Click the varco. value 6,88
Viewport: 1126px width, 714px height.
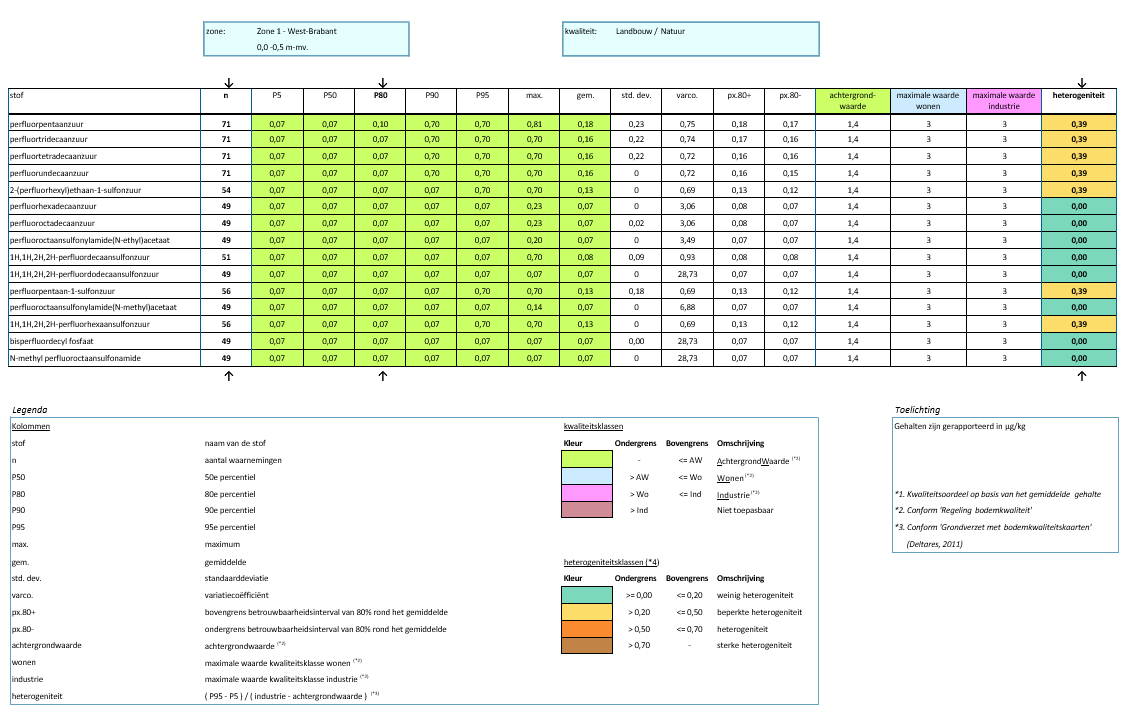pos(687,307)
